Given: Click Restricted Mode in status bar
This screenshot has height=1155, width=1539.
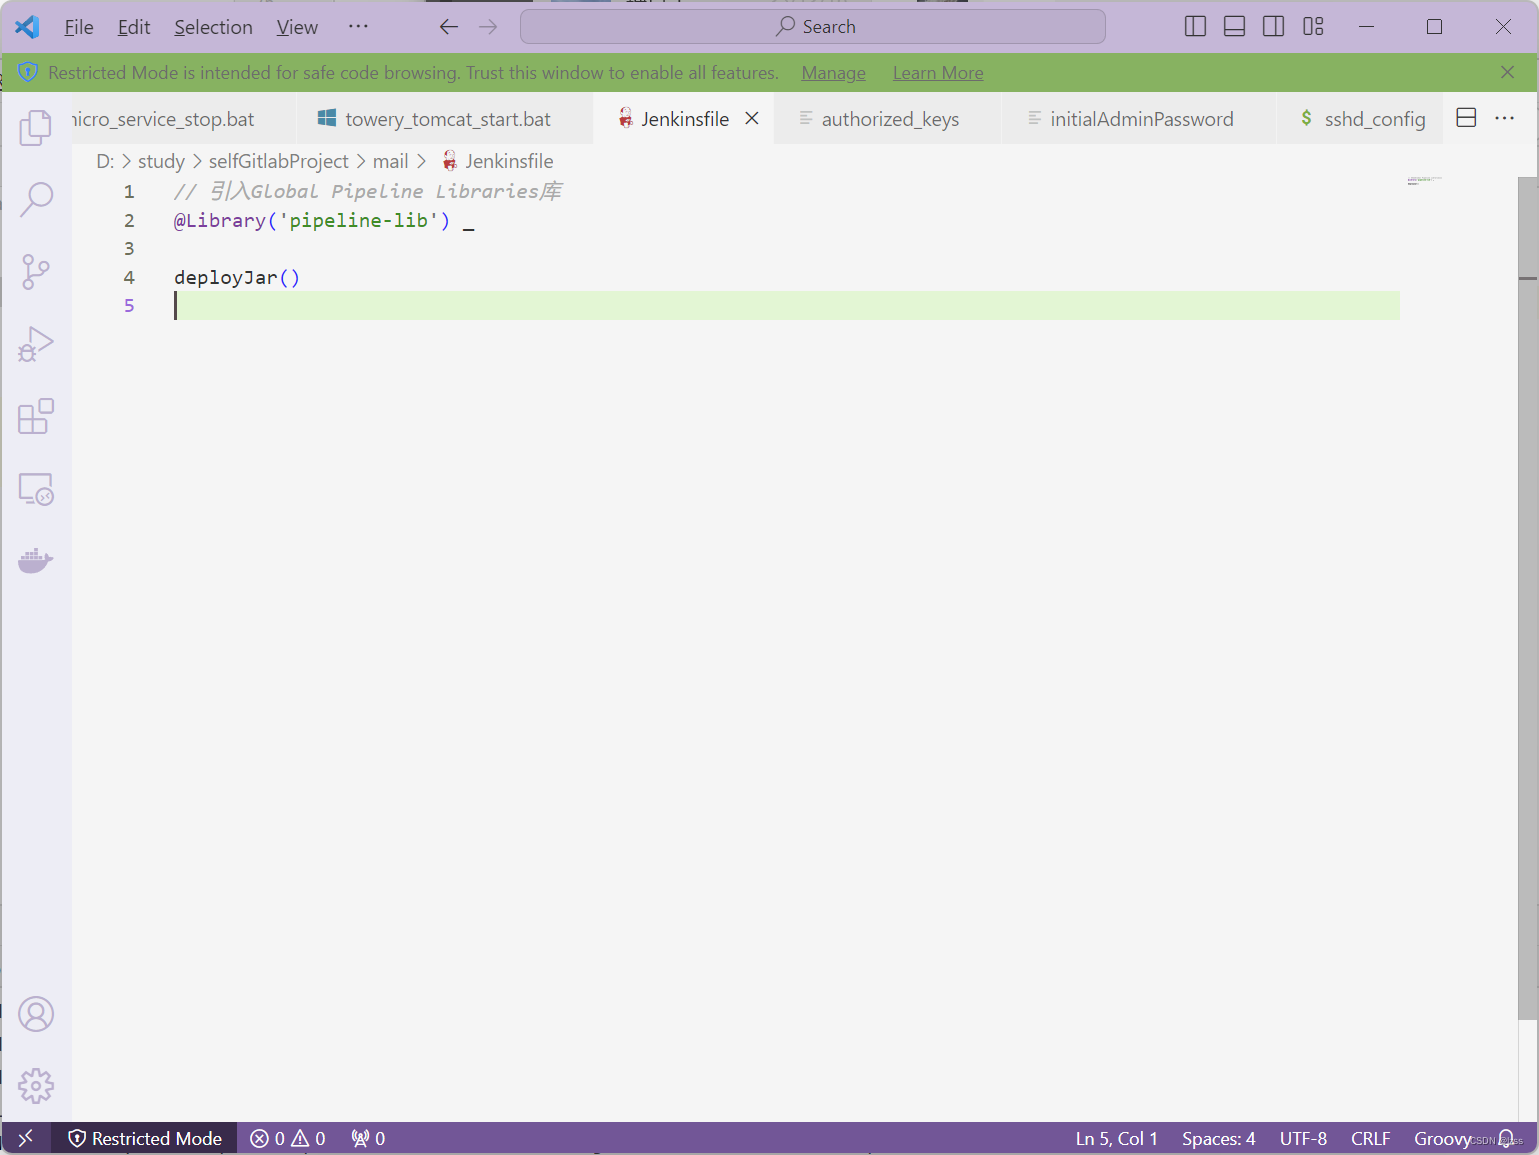Looking at the screenshot, I should click(x=145, y=1138).
